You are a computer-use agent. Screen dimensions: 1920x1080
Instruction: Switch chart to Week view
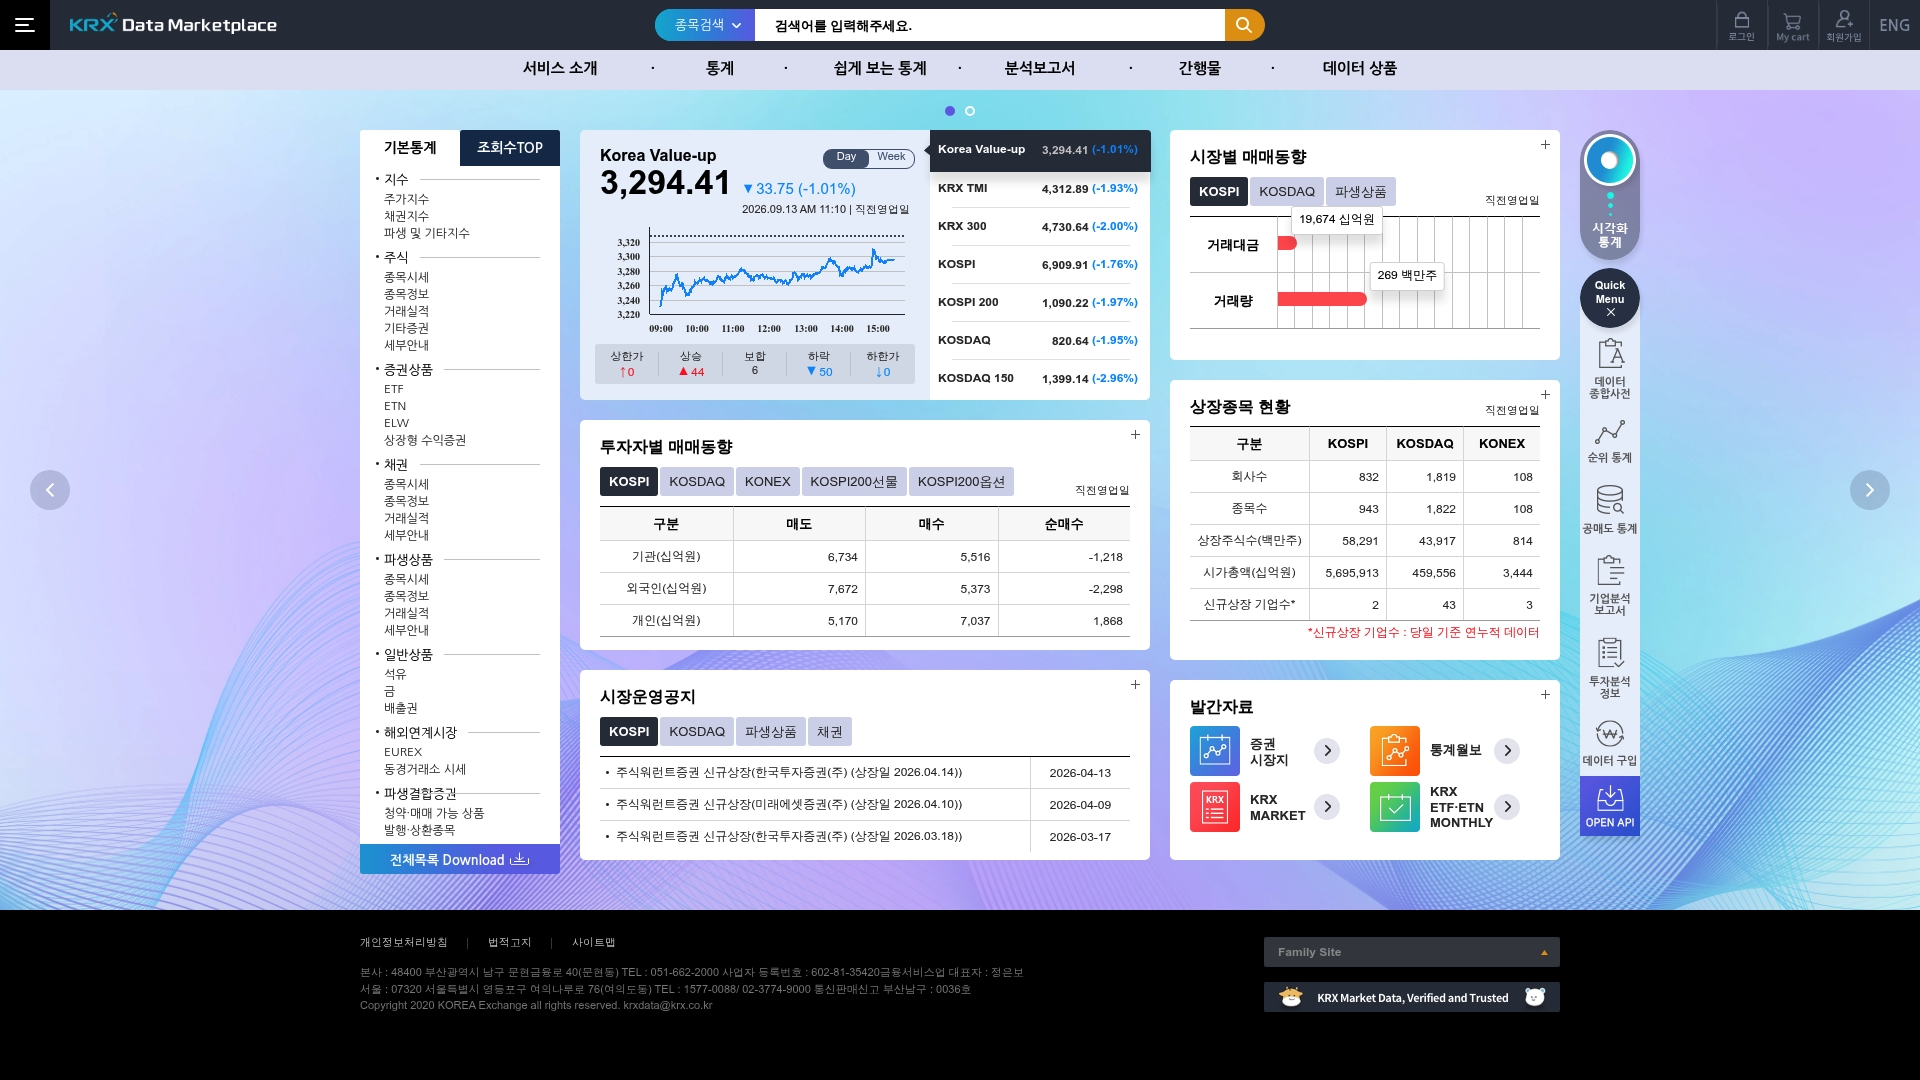(x=891, y=158)
